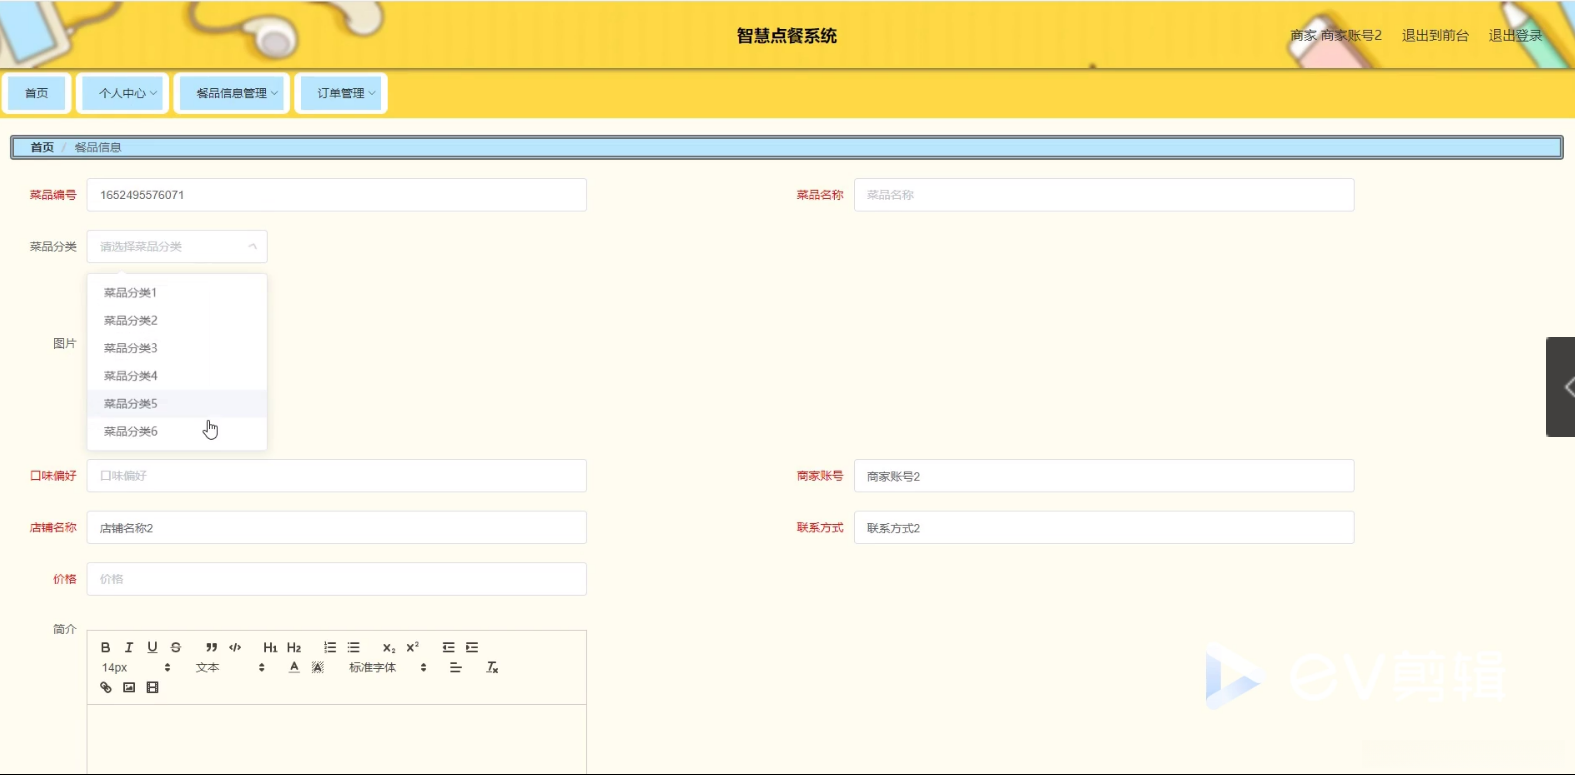Click inside the 简介 rich text area
The width and height of the screenshot is (1575, 775).
pyautogui.click(x=337, y=739)
